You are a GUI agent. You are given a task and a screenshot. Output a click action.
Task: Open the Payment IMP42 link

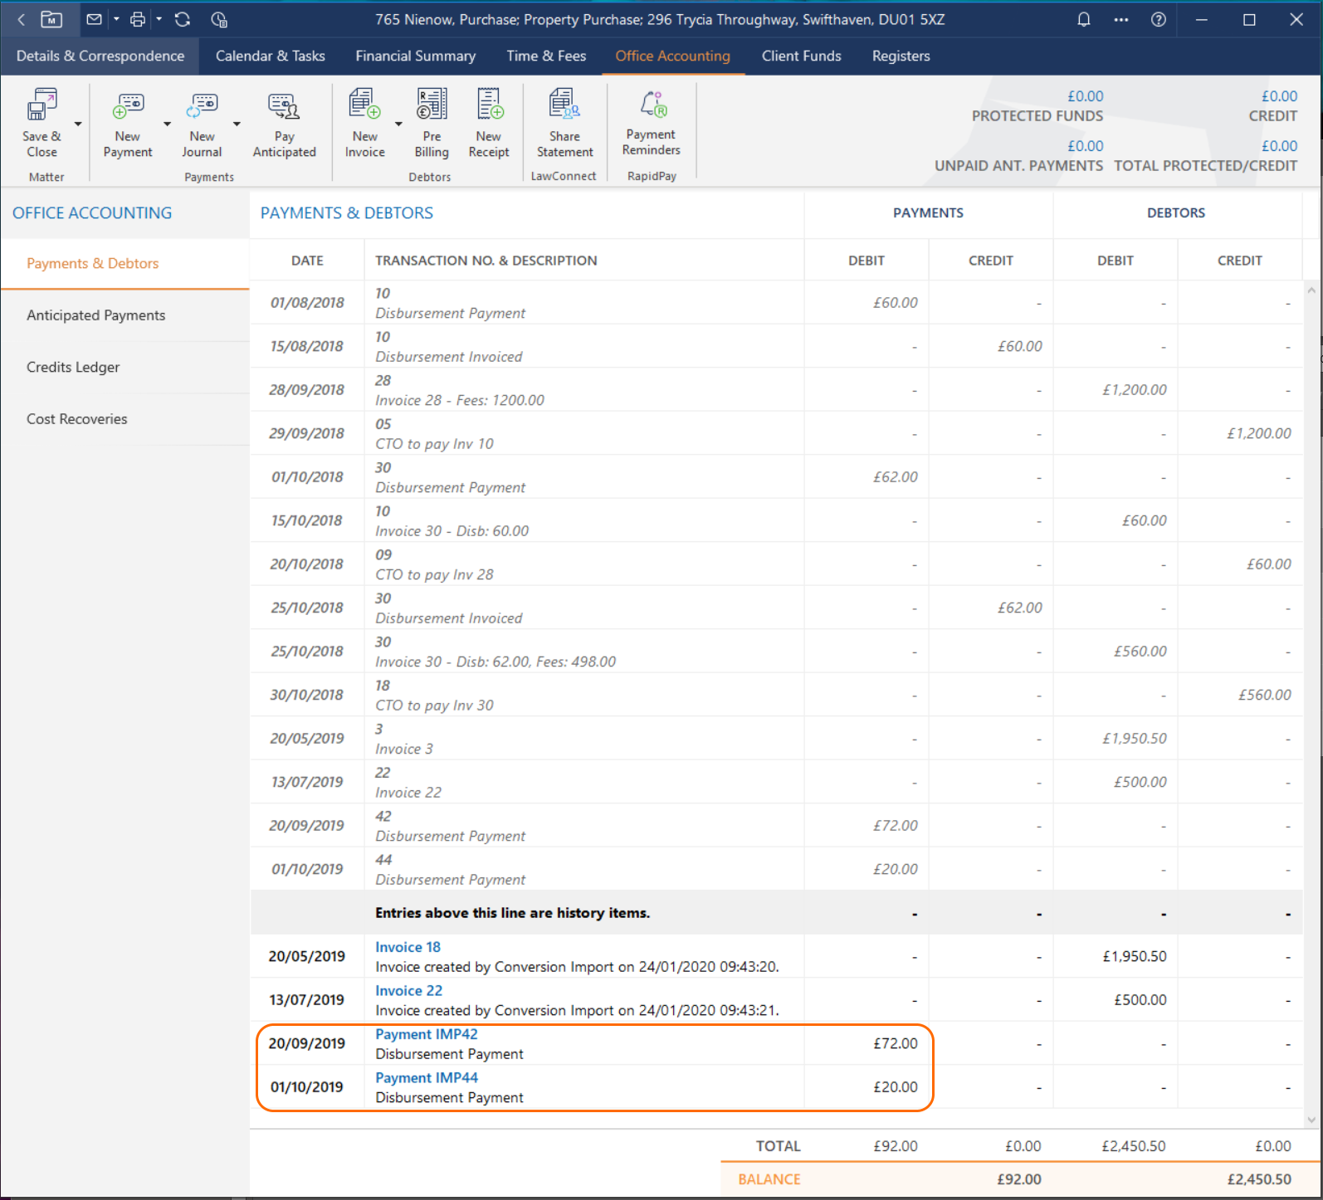coord(426,1034)
